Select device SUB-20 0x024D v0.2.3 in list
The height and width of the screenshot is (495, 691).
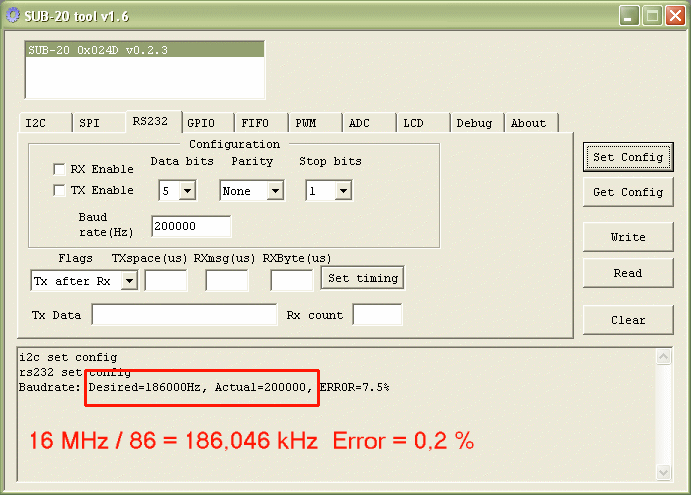145,50
